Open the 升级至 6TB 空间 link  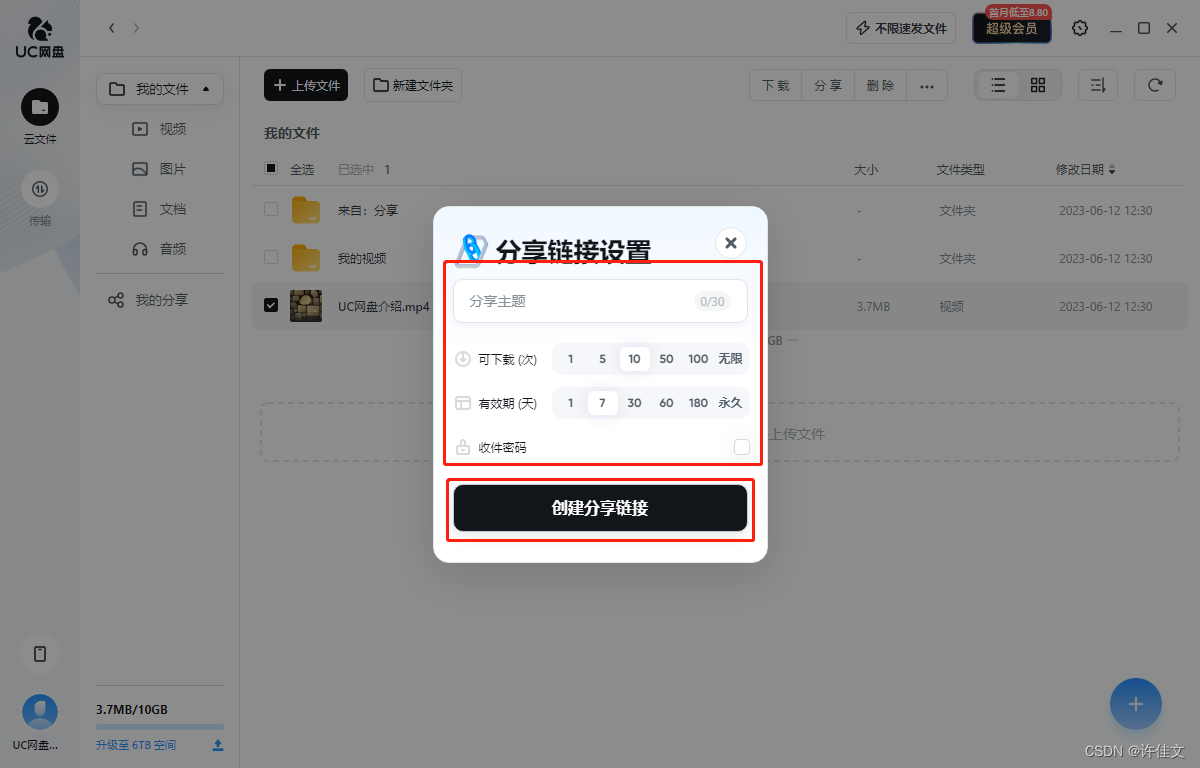click(135, 744)
